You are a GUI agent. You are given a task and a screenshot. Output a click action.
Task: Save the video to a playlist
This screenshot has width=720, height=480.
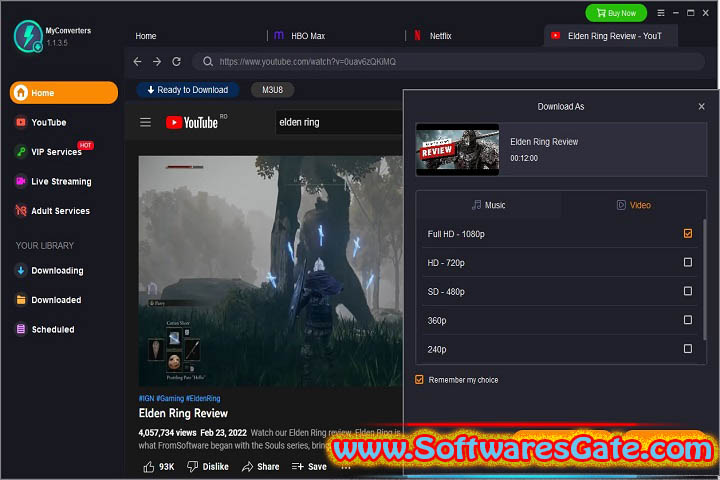point(309,467)
